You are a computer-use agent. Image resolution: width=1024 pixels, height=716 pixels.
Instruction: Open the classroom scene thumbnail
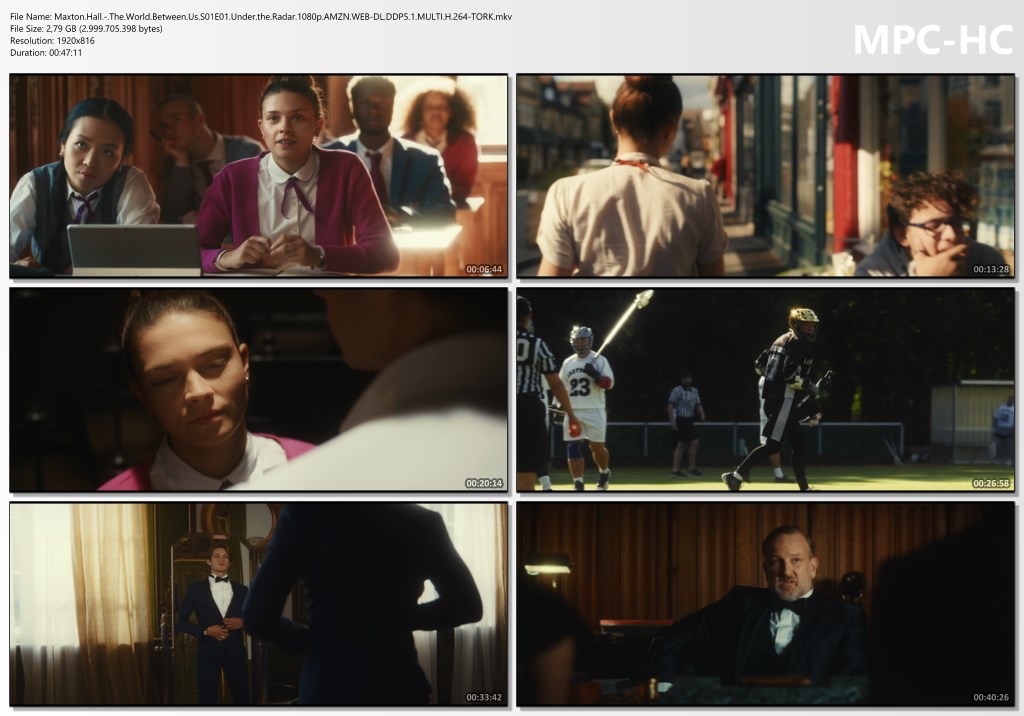(258, 176)
